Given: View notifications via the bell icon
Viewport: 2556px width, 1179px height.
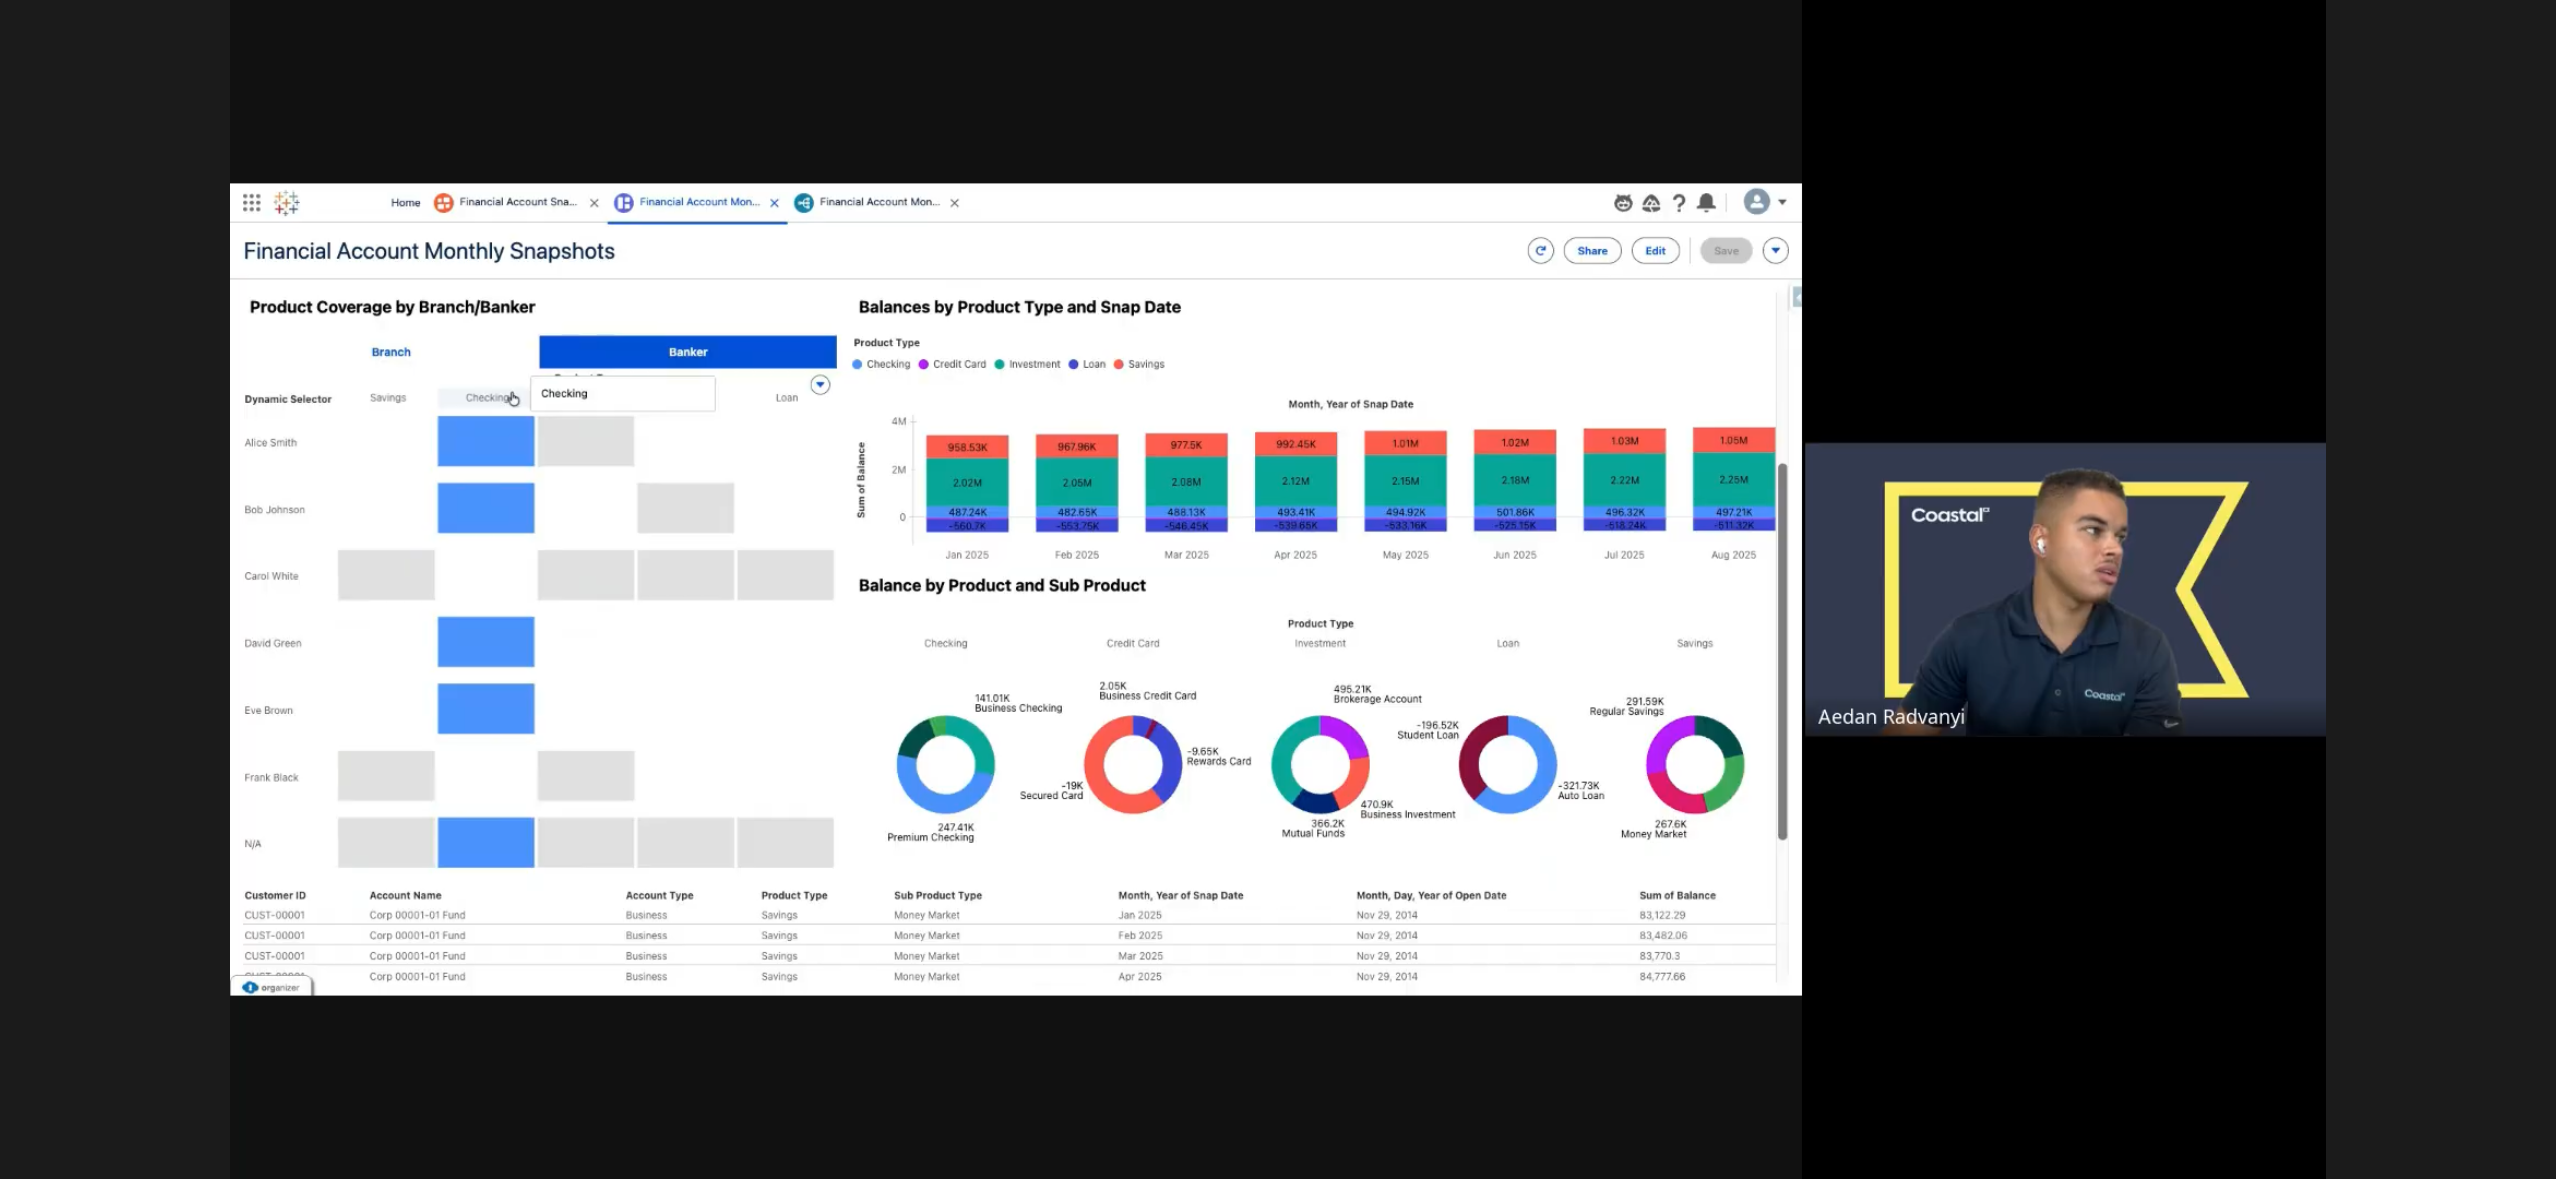Looking at the screenshot, I should coord(1706,203).
